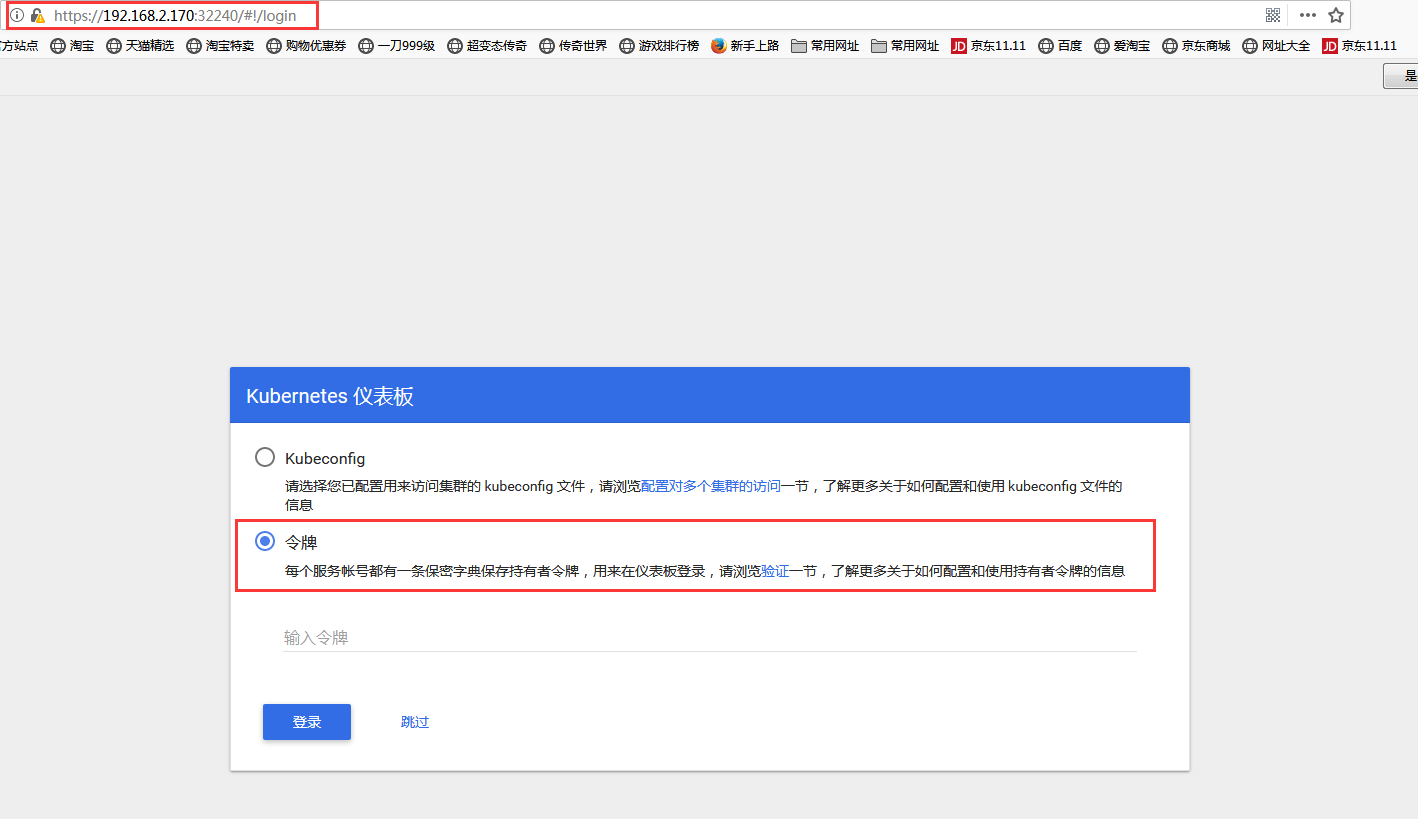The width and height of the screenshot is (1418, 819).
Task: Open the QR code icon in address bar
Action: (x=1273, y=15)
